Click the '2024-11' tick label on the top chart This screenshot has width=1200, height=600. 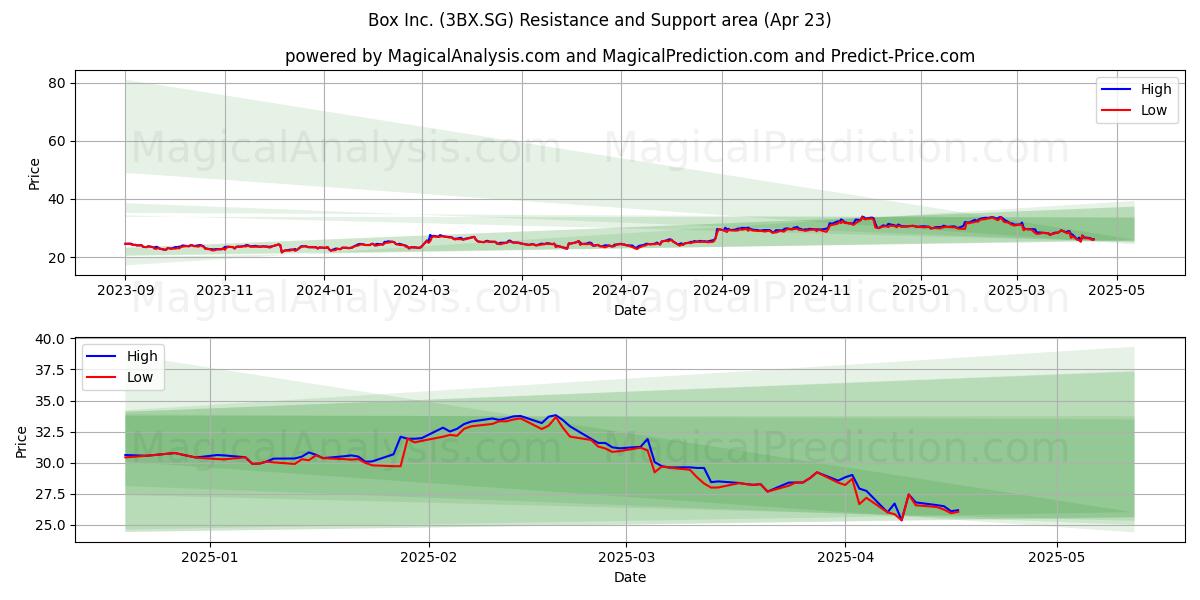(821, 290)
